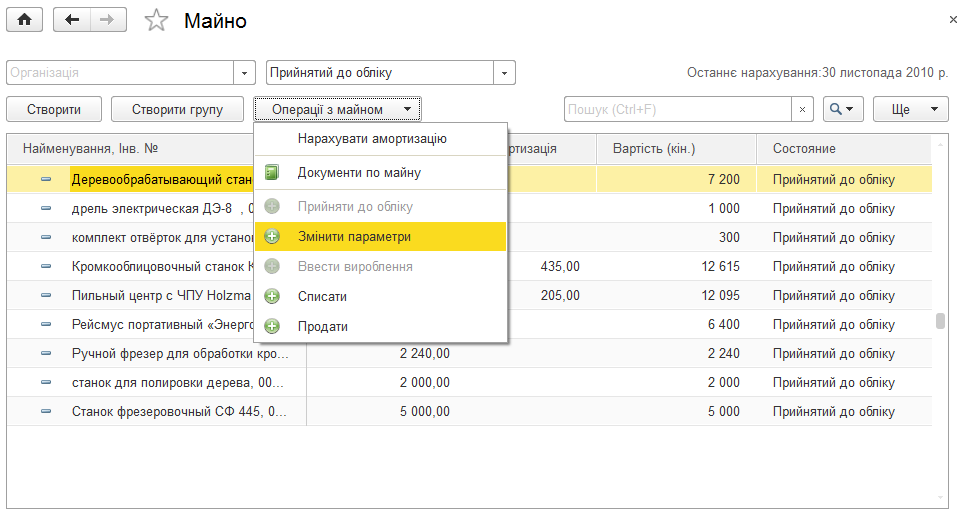Go to the home page icon
This screenshot has height=512, width=961.
coord(25,20)
